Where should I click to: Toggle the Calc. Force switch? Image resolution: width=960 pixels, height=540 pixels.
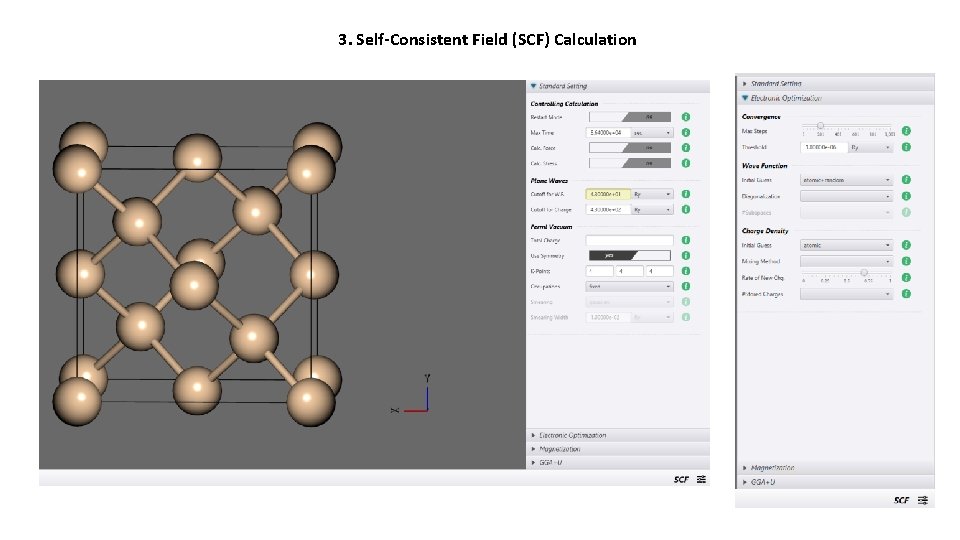tap(629, 148)
